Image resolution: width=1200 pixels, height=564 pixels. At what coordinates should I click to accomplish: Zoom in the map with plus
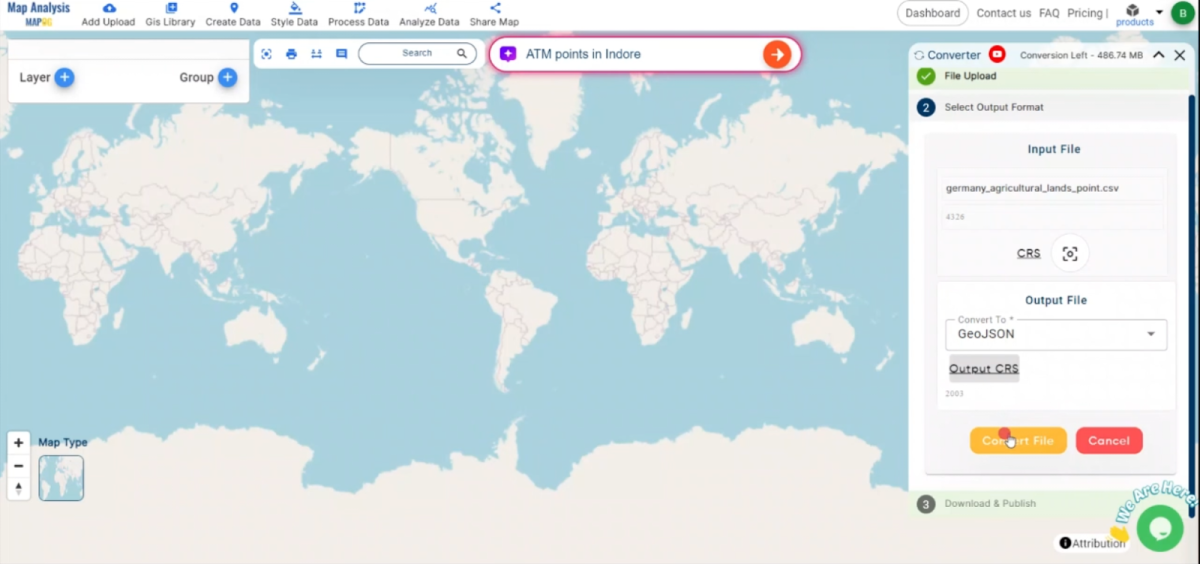[18, 443]
